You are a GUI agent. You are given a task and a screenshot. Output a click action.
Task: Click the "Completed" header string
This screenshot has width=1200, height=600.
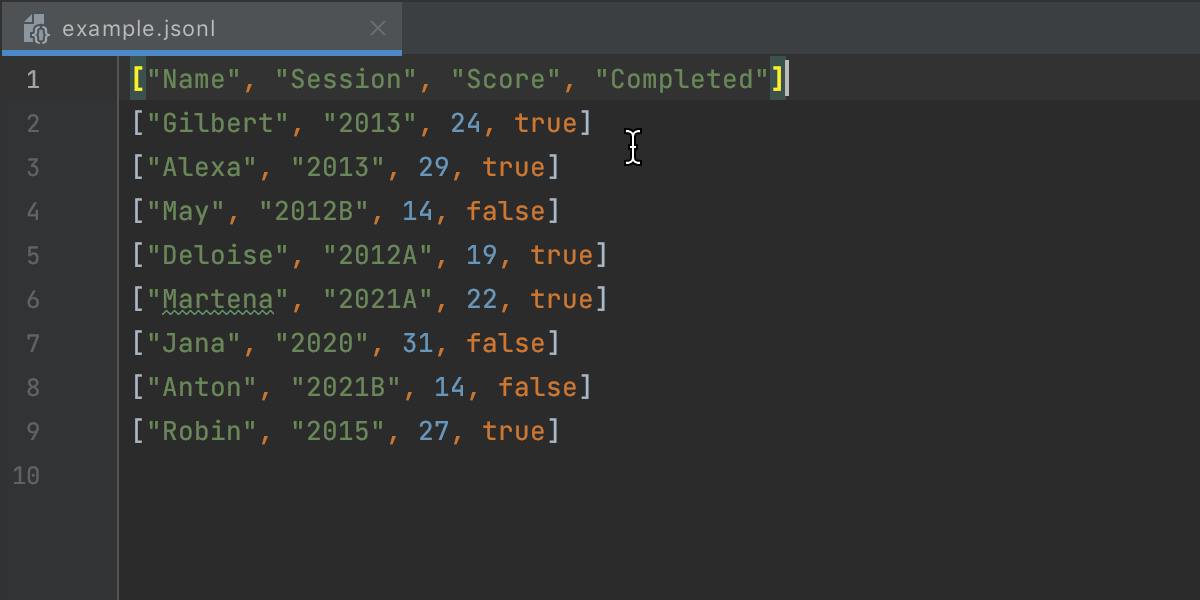[682, 79]
